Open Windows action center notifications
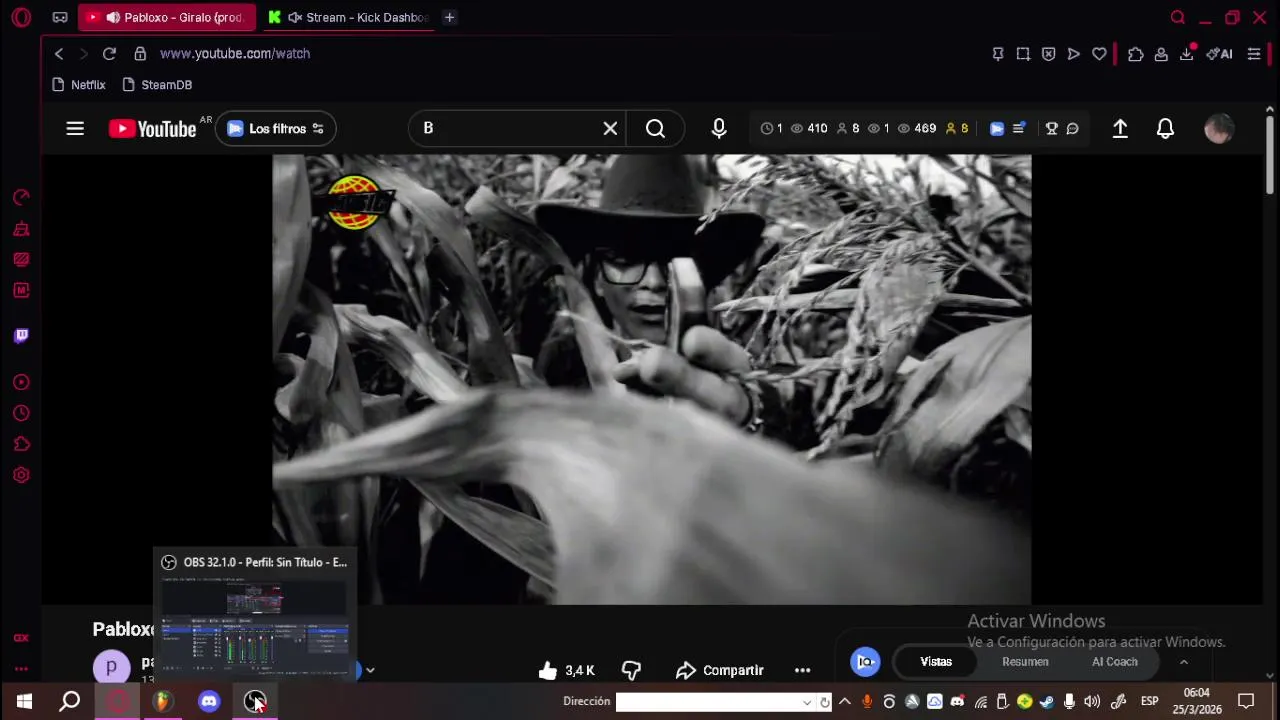The width and height of the screenshot is (1280, 720). [x=1246, y=701]
